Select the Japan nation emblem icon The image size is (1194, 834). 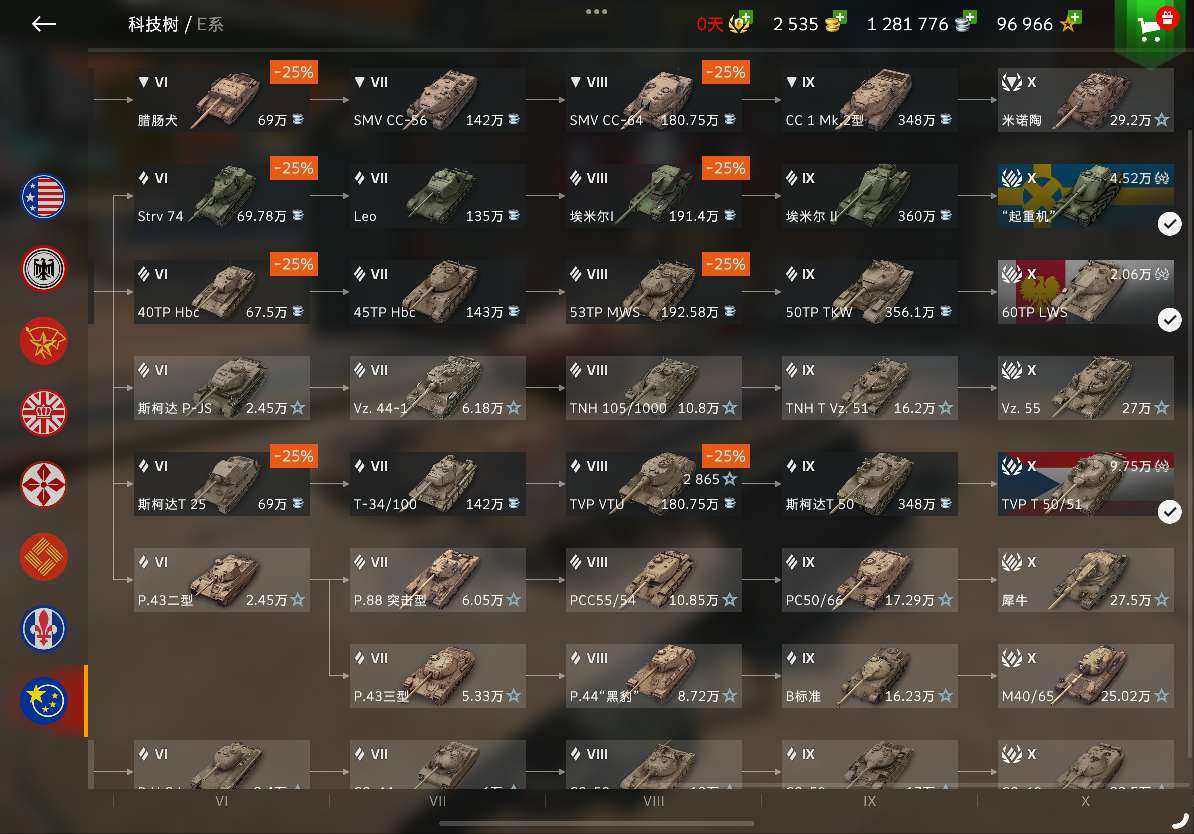point(43,484)
